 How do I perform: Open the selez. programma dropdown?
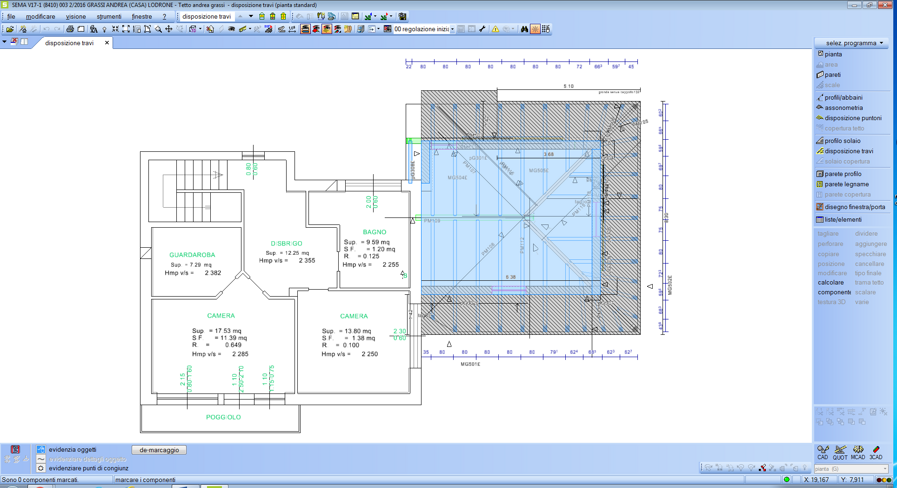click(852, 43)
